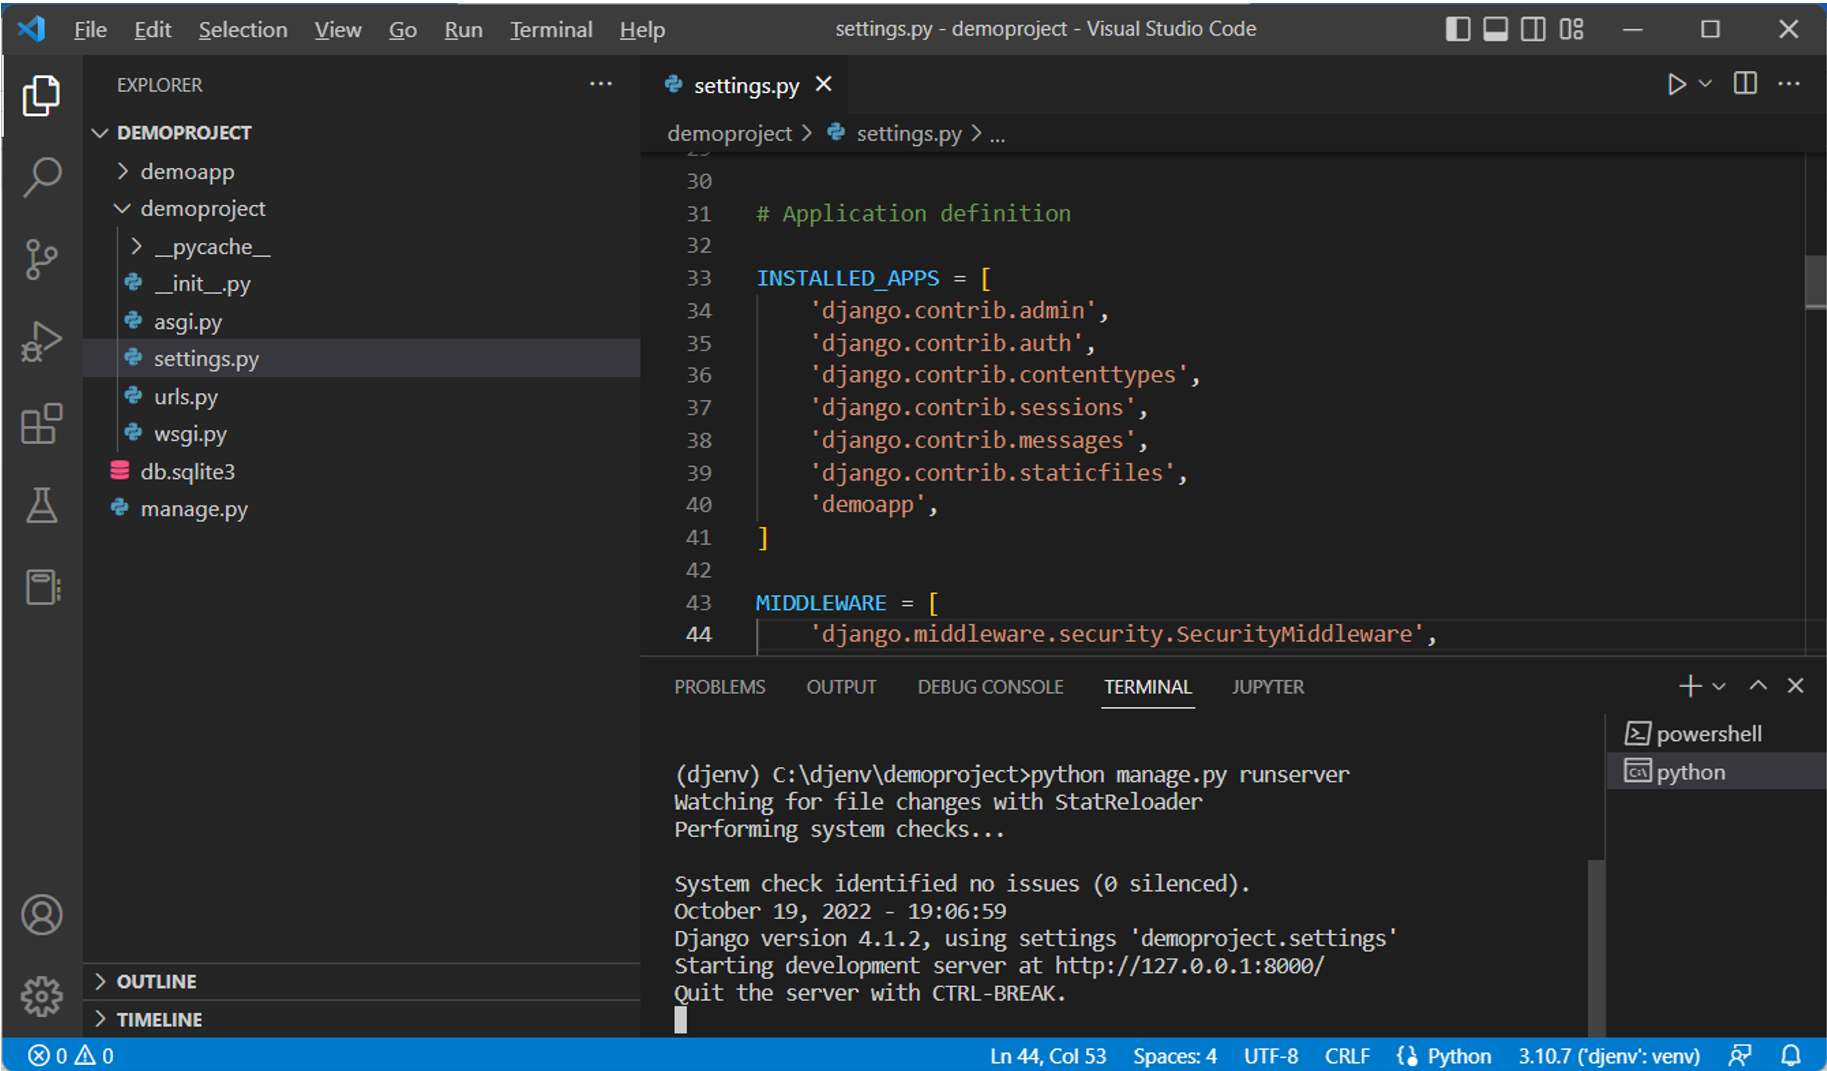Viewport: 1827px width, 1071px height.
Task: Toggle the secondary side bar layout button
Action: [x=1533, y=29]
